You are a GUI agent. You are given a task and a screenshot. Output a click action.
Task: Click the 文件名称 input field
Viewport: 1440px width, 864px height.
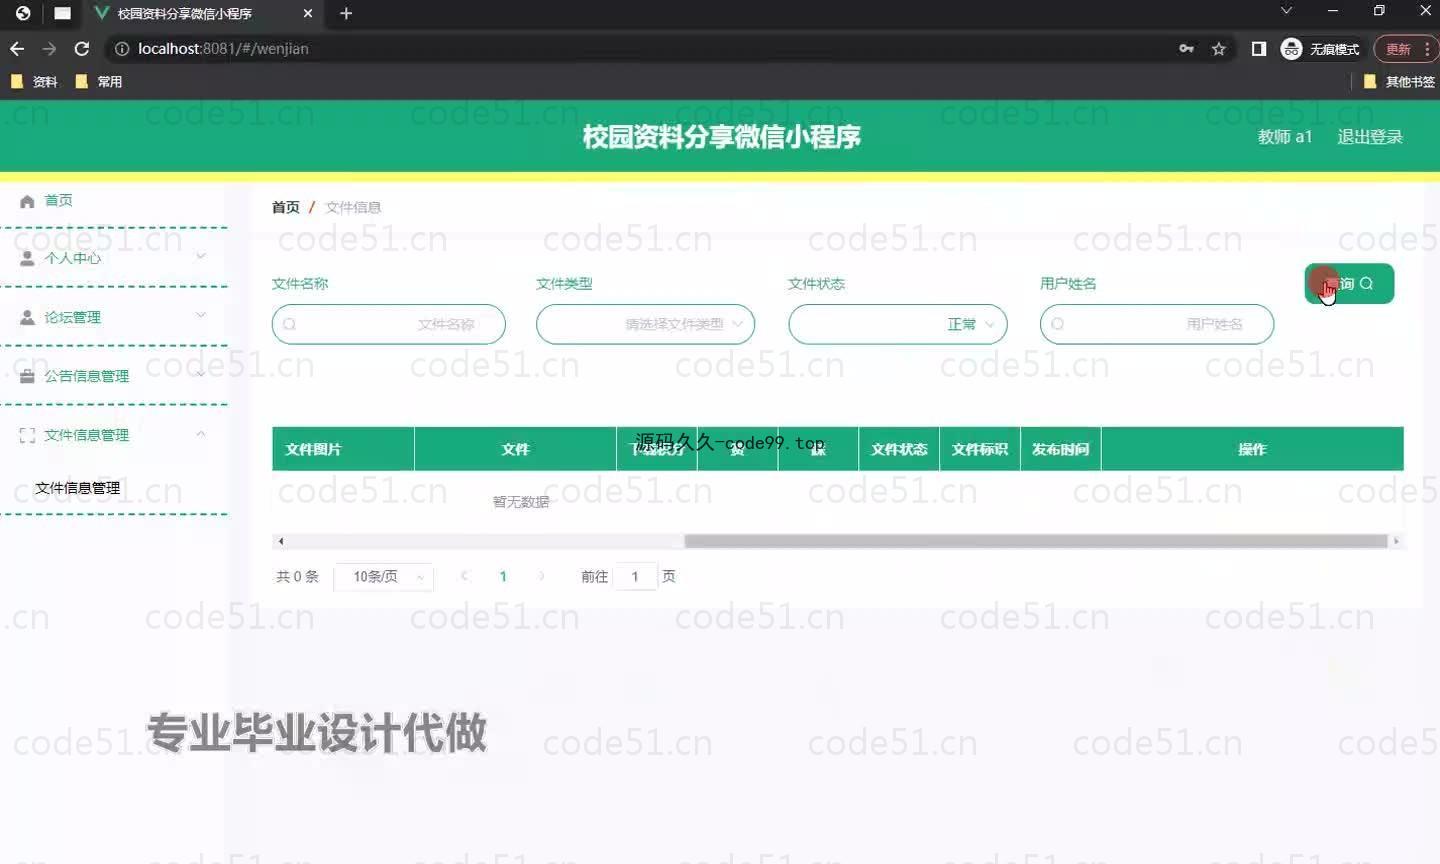click(388, 324)
